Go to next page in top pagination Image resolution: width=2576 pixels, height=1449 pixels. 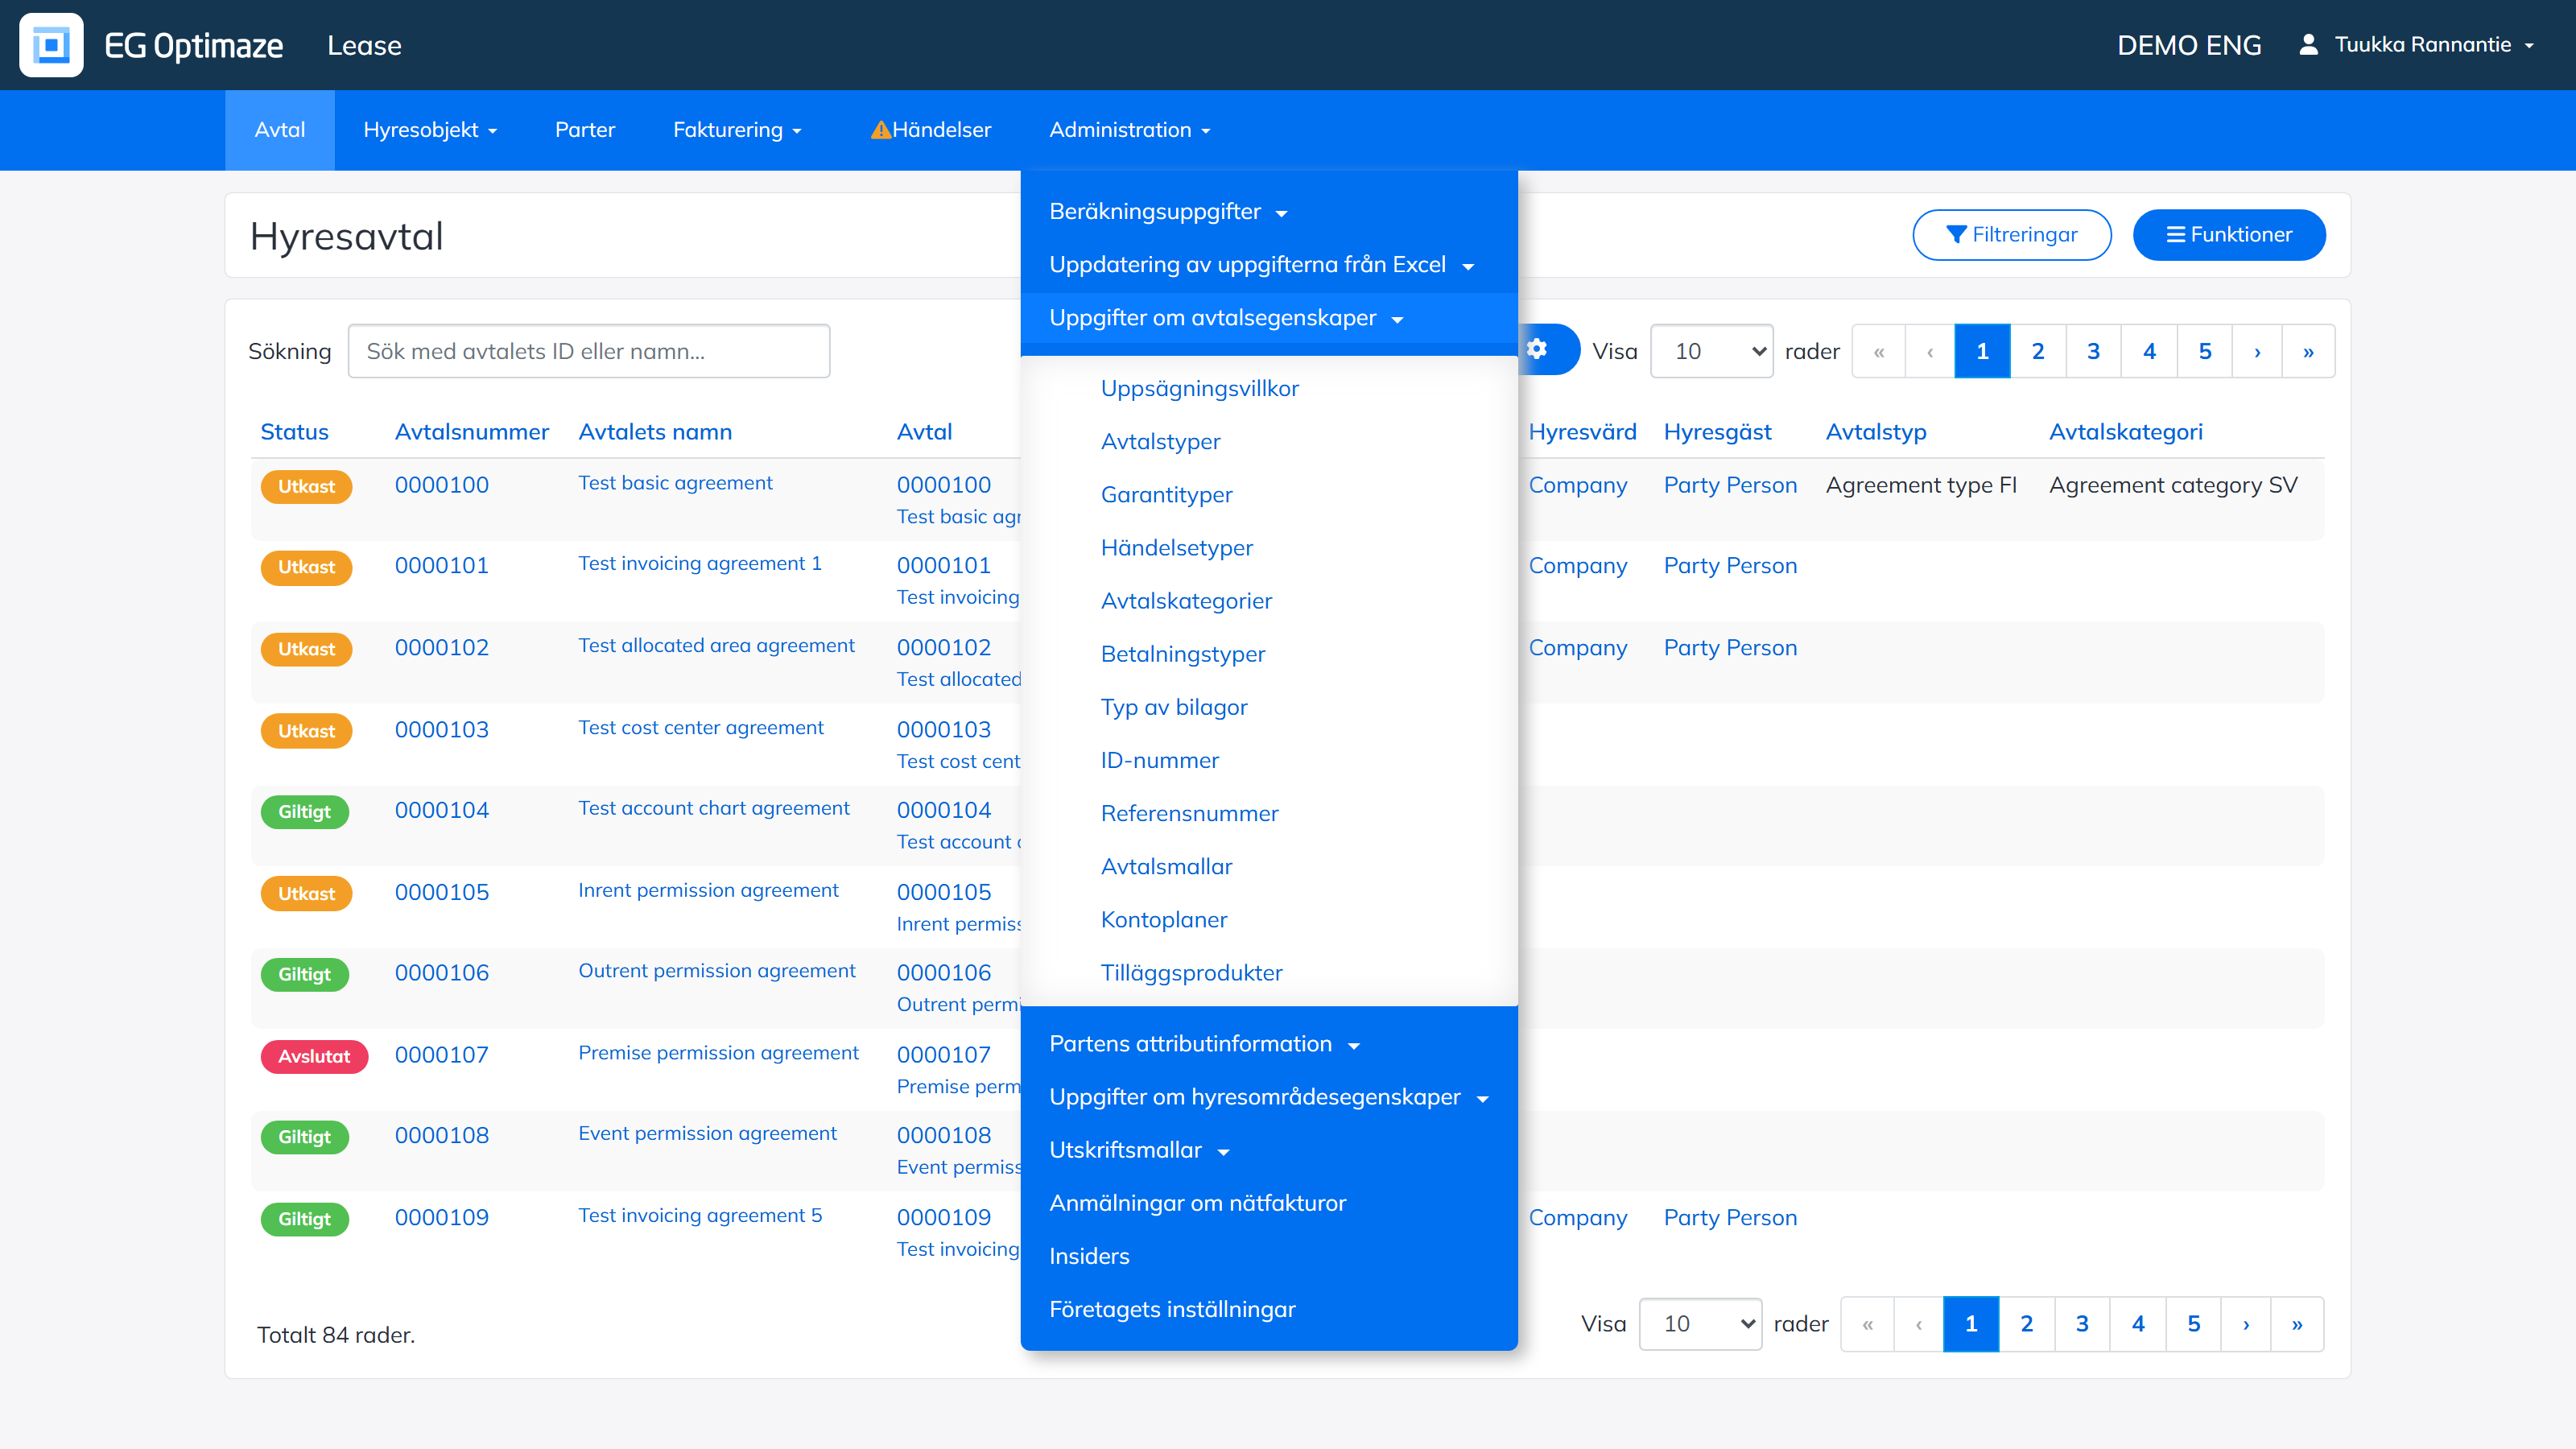[x=2257, y=351]
